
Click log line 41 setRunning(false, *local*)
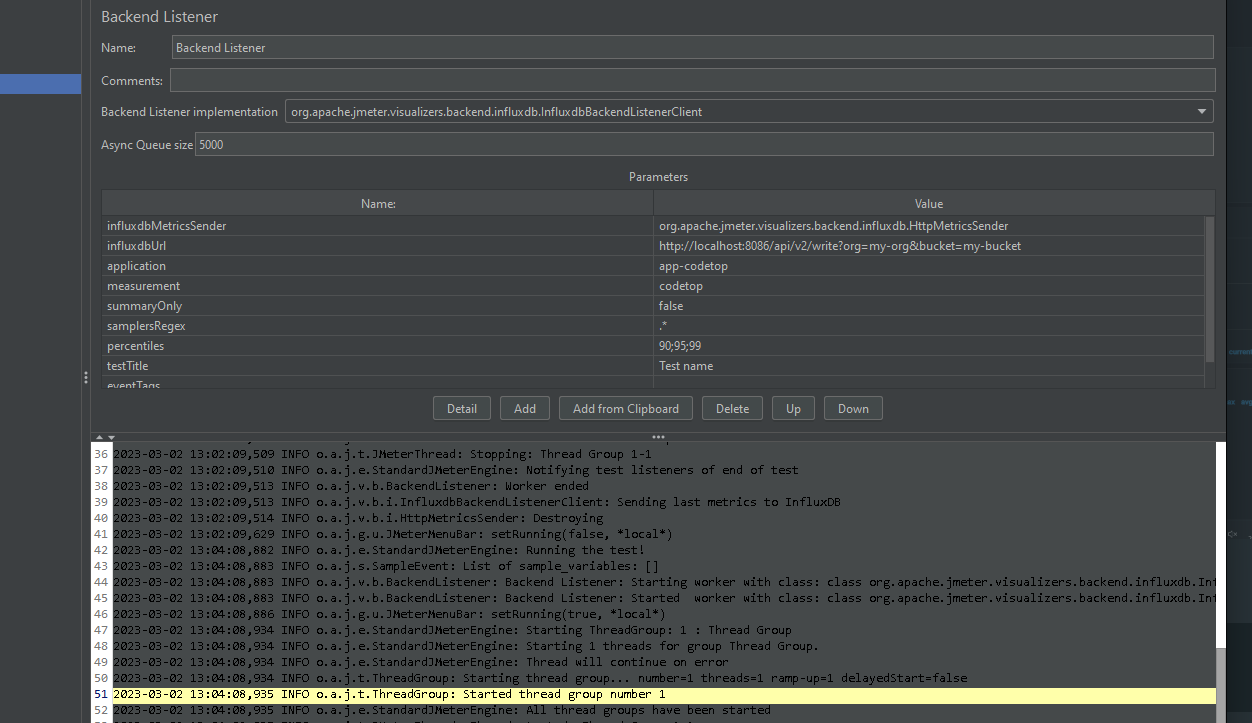(393, 534)
